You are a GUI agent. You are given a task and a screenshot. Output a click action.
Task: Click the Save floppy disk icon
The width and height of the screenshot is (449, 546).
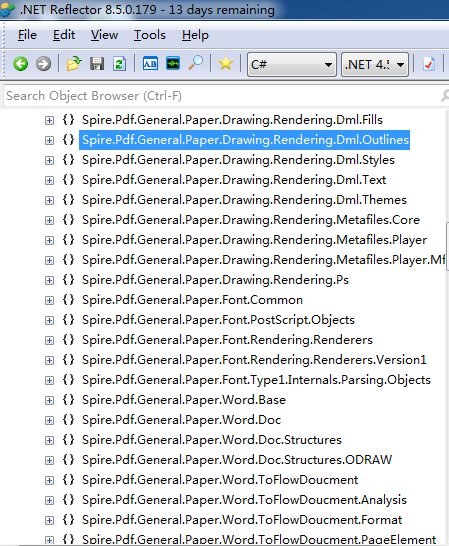[x=97, y=64]
